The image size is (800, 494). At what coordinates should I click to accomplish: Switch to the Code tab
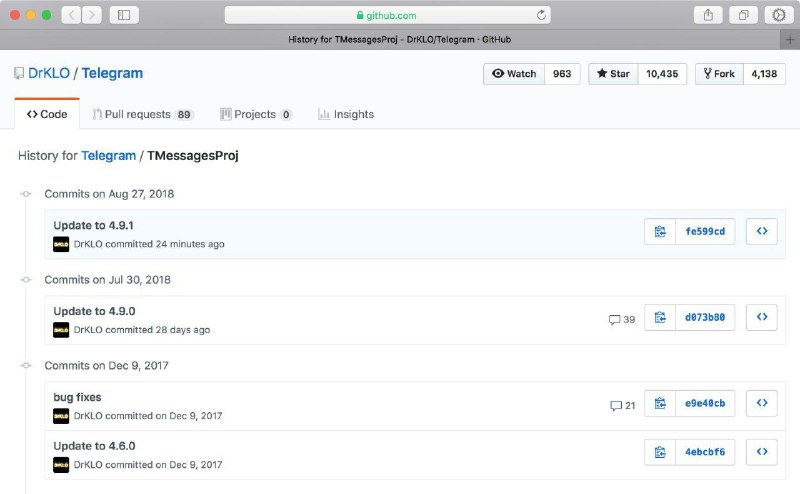point(47,114)
